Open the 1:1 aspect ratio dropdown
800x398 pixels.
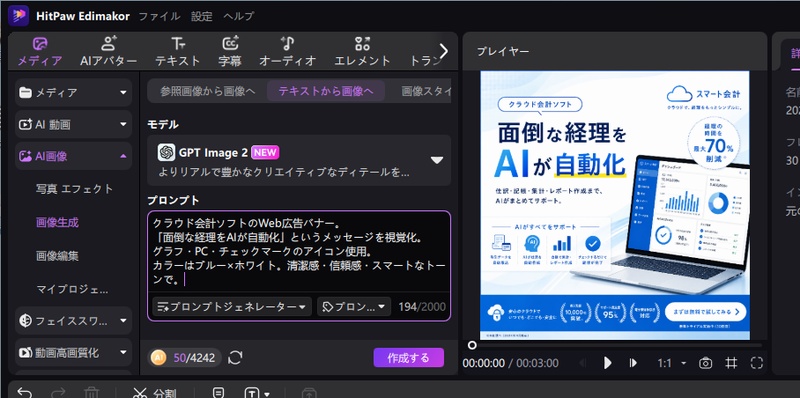671,363
